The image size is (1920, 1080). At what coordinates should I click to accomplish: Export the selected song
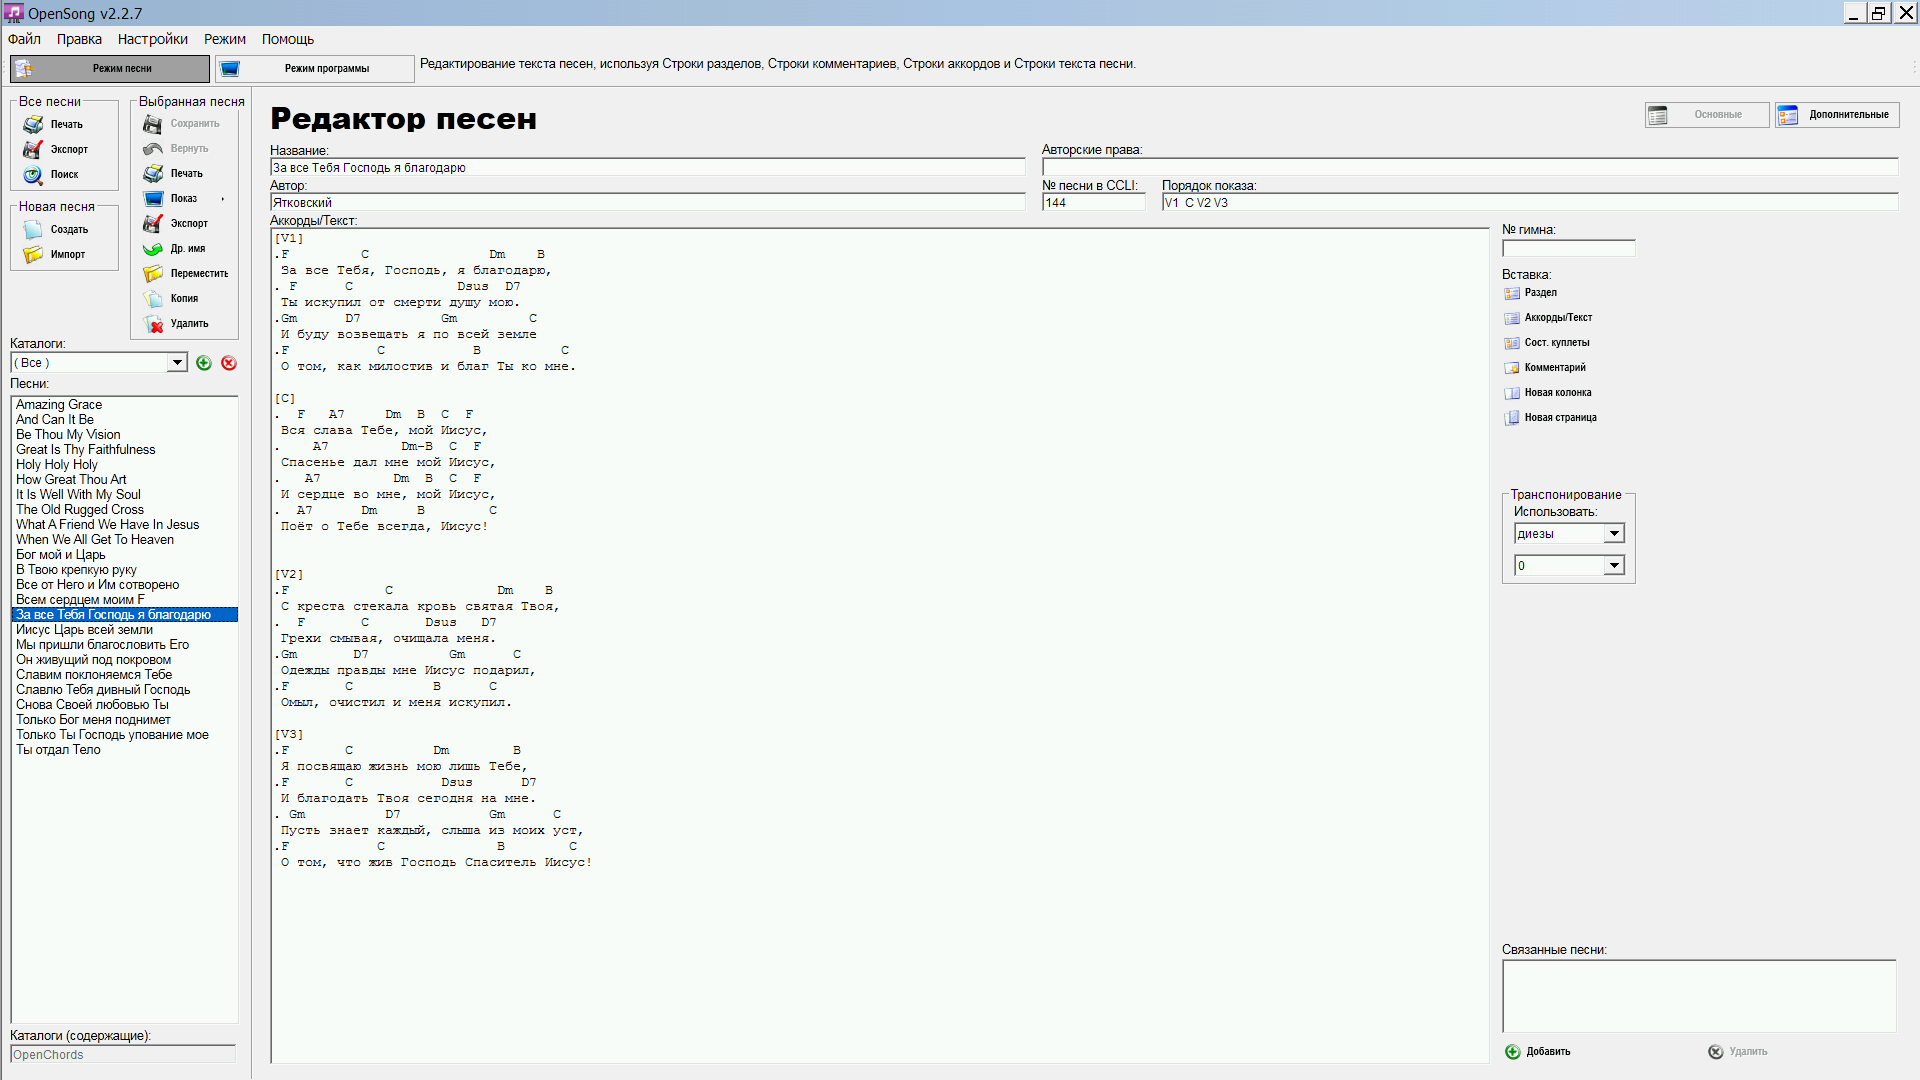point(176,223)
